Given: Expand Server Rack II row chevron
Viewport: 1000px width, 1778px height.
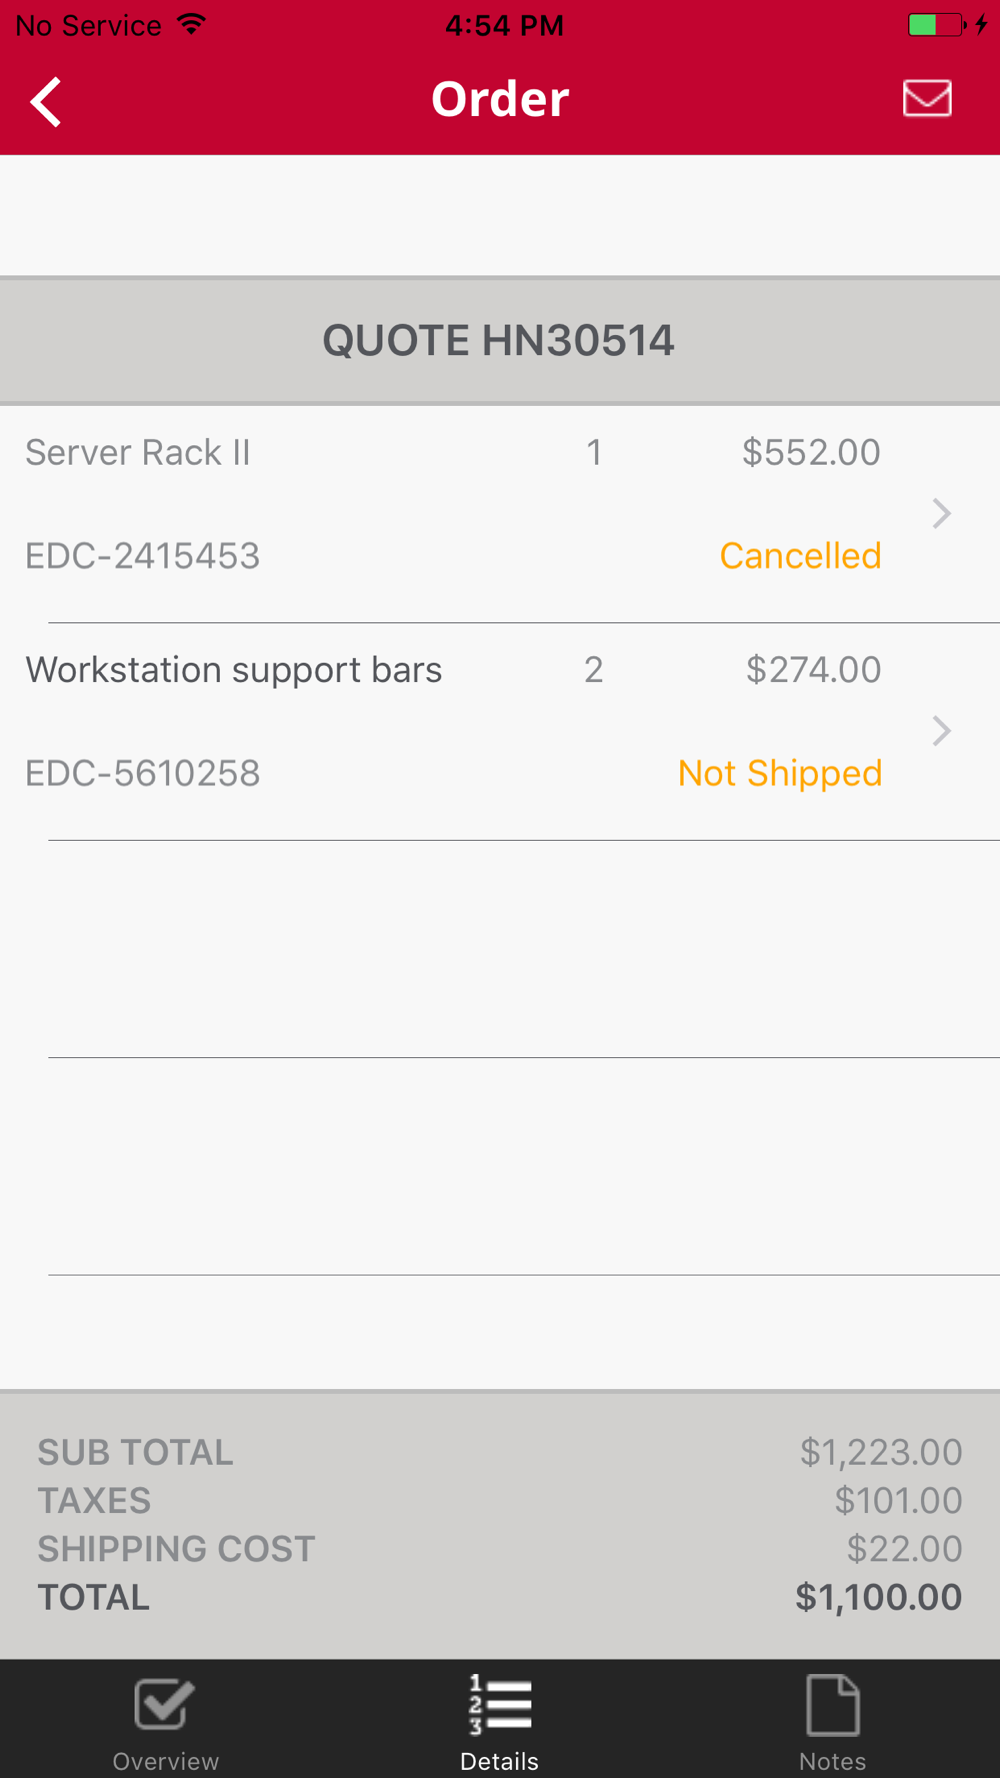Looking at the screenshot, I should click(x=941, y=513).
